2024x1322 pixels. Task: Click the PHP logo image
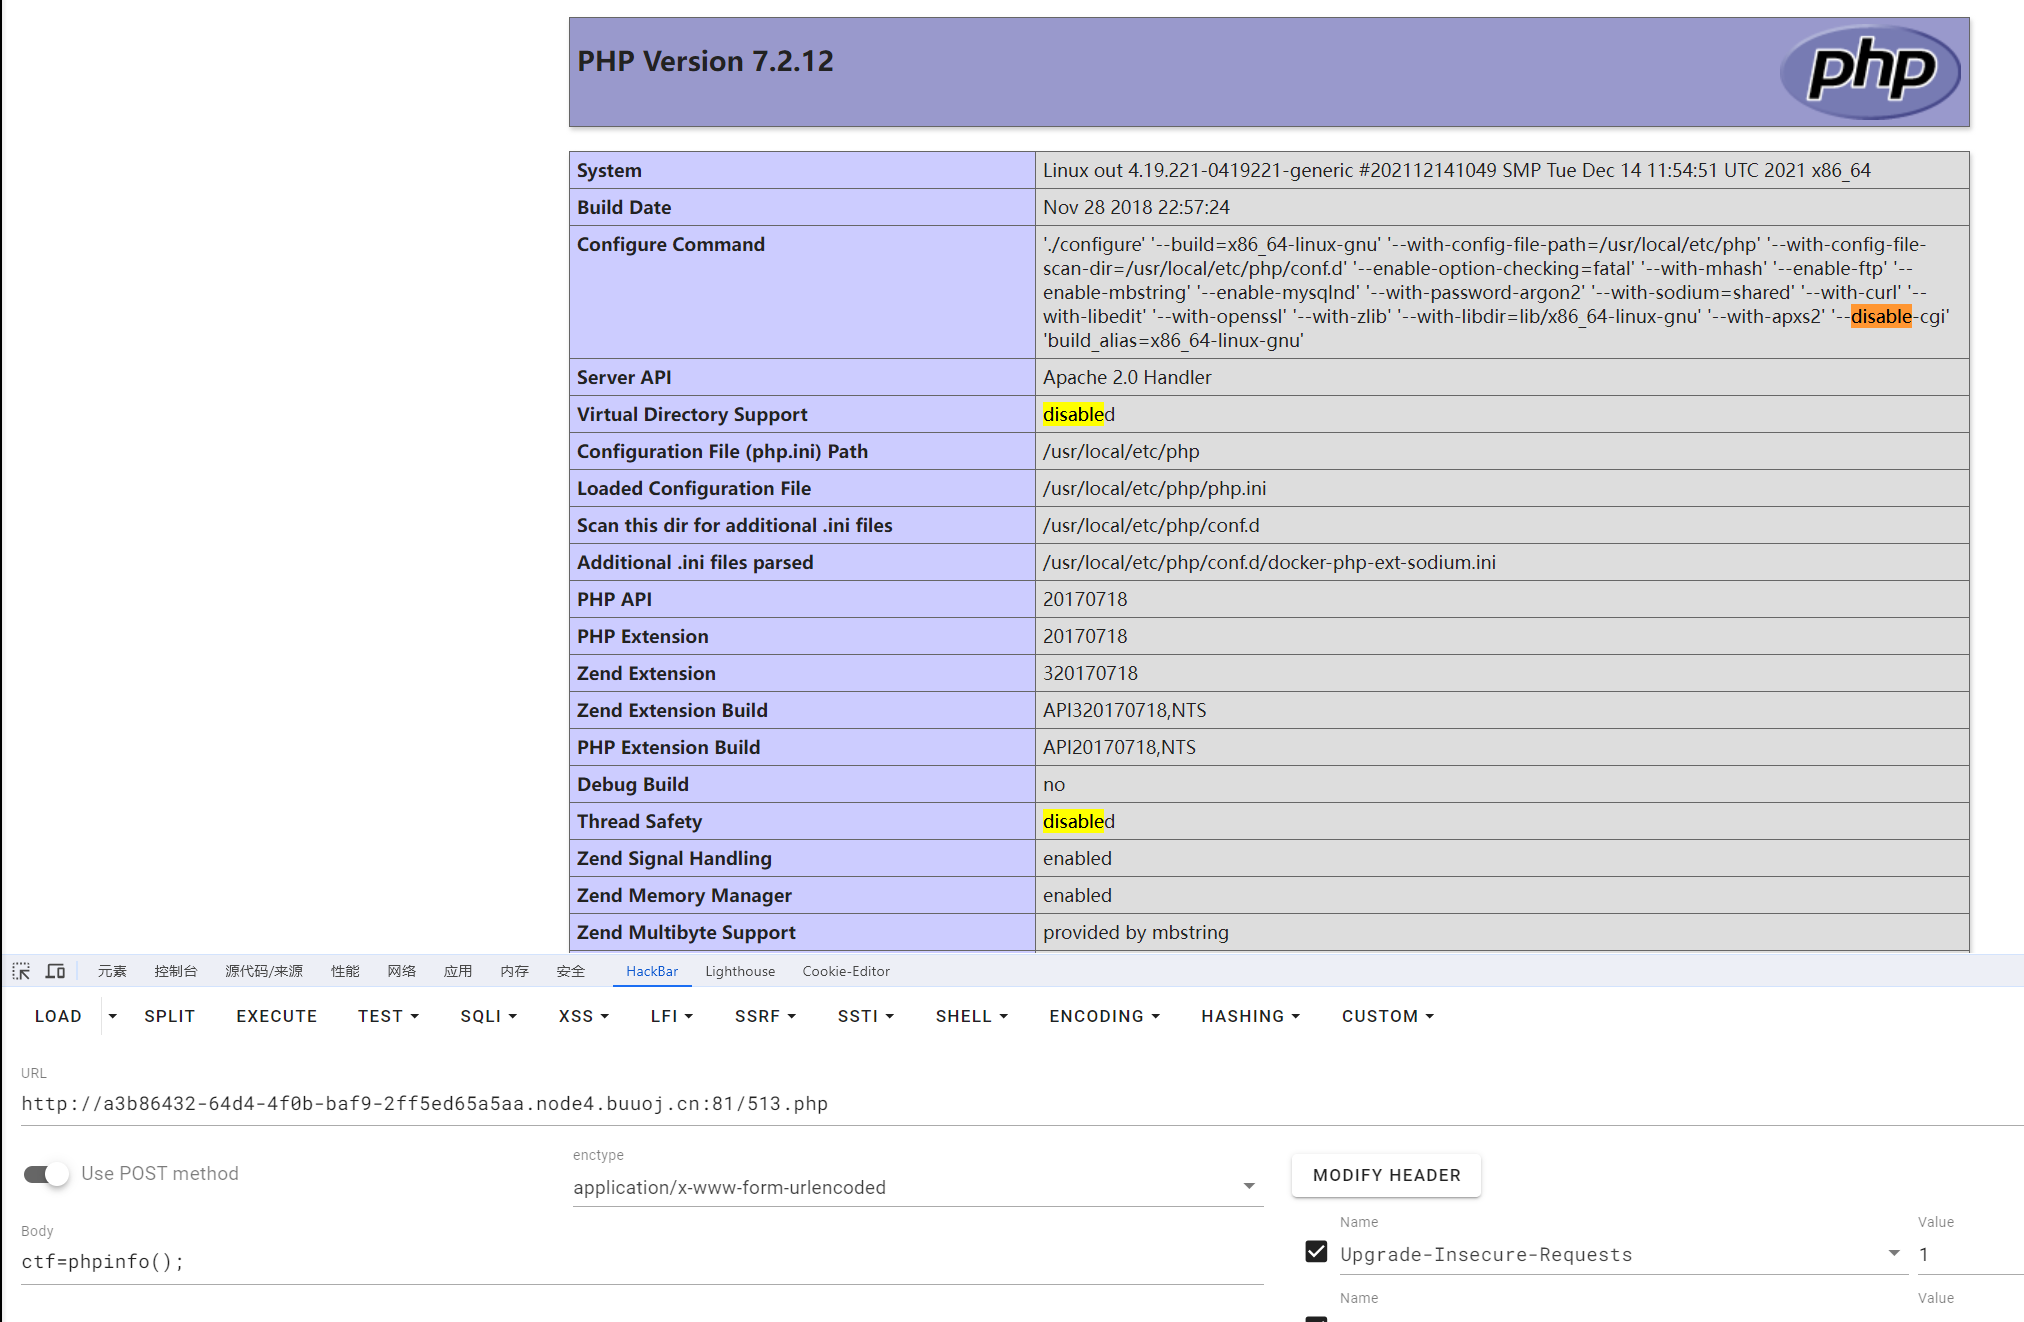pos(1870,72)
